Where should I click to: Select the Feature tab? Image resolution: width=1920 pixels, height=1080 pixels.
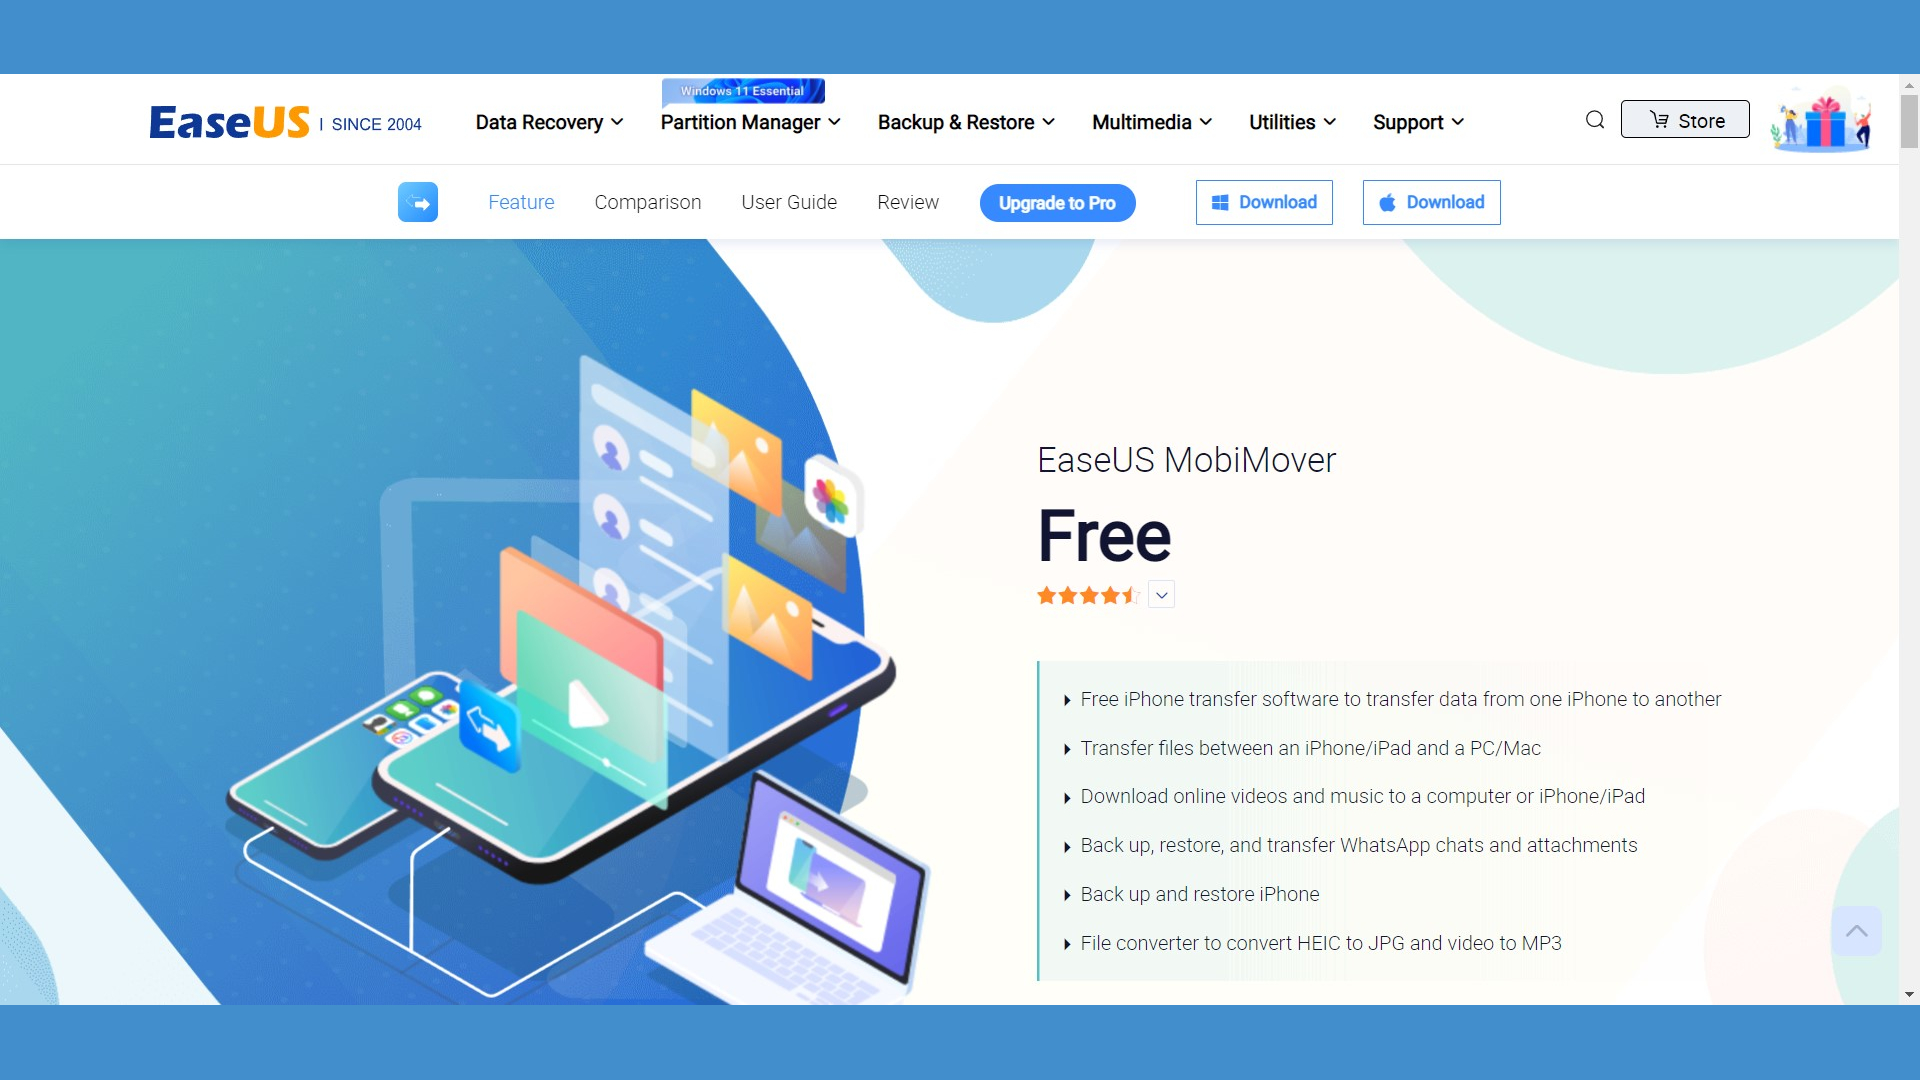pyautogui.click(x=520, y=202)
